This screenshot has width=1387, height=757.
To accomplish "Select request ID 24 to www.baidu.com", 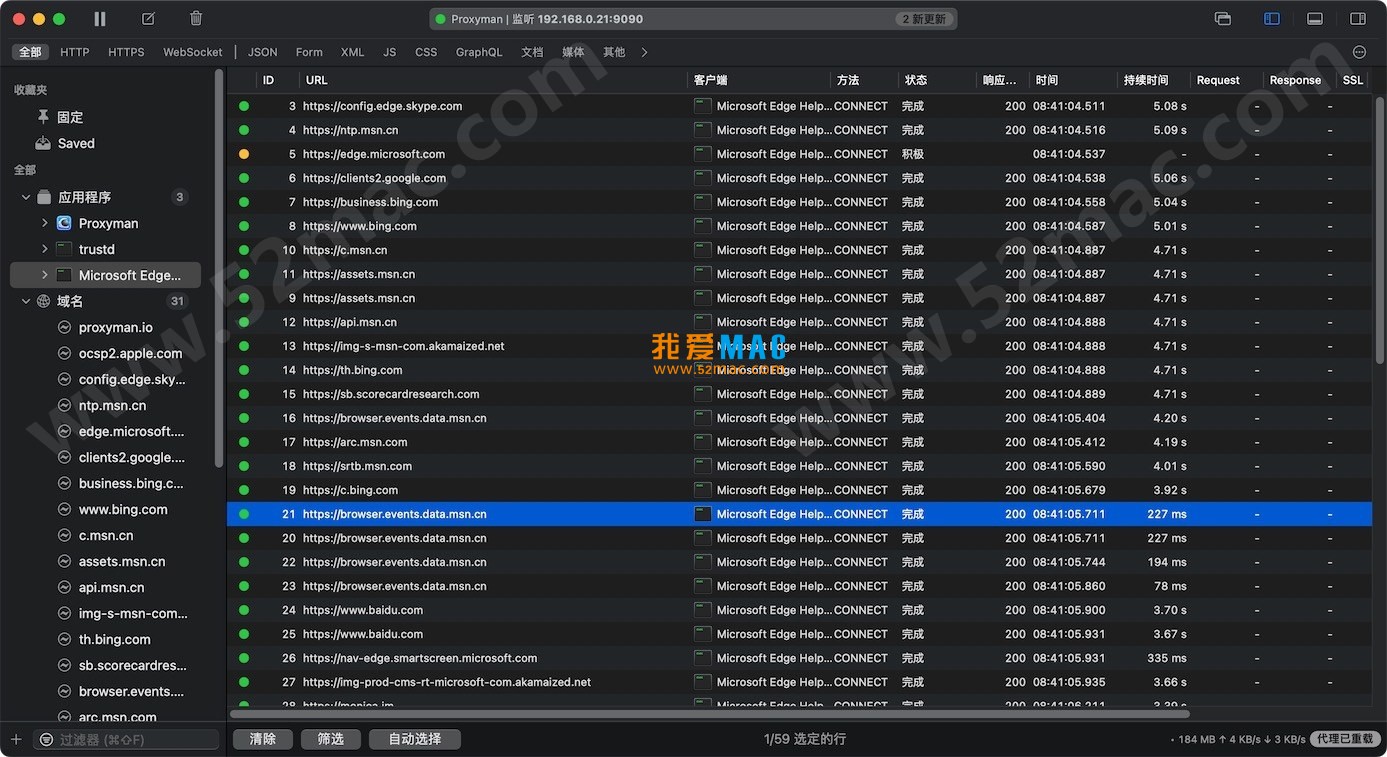I will pos(799,610).
